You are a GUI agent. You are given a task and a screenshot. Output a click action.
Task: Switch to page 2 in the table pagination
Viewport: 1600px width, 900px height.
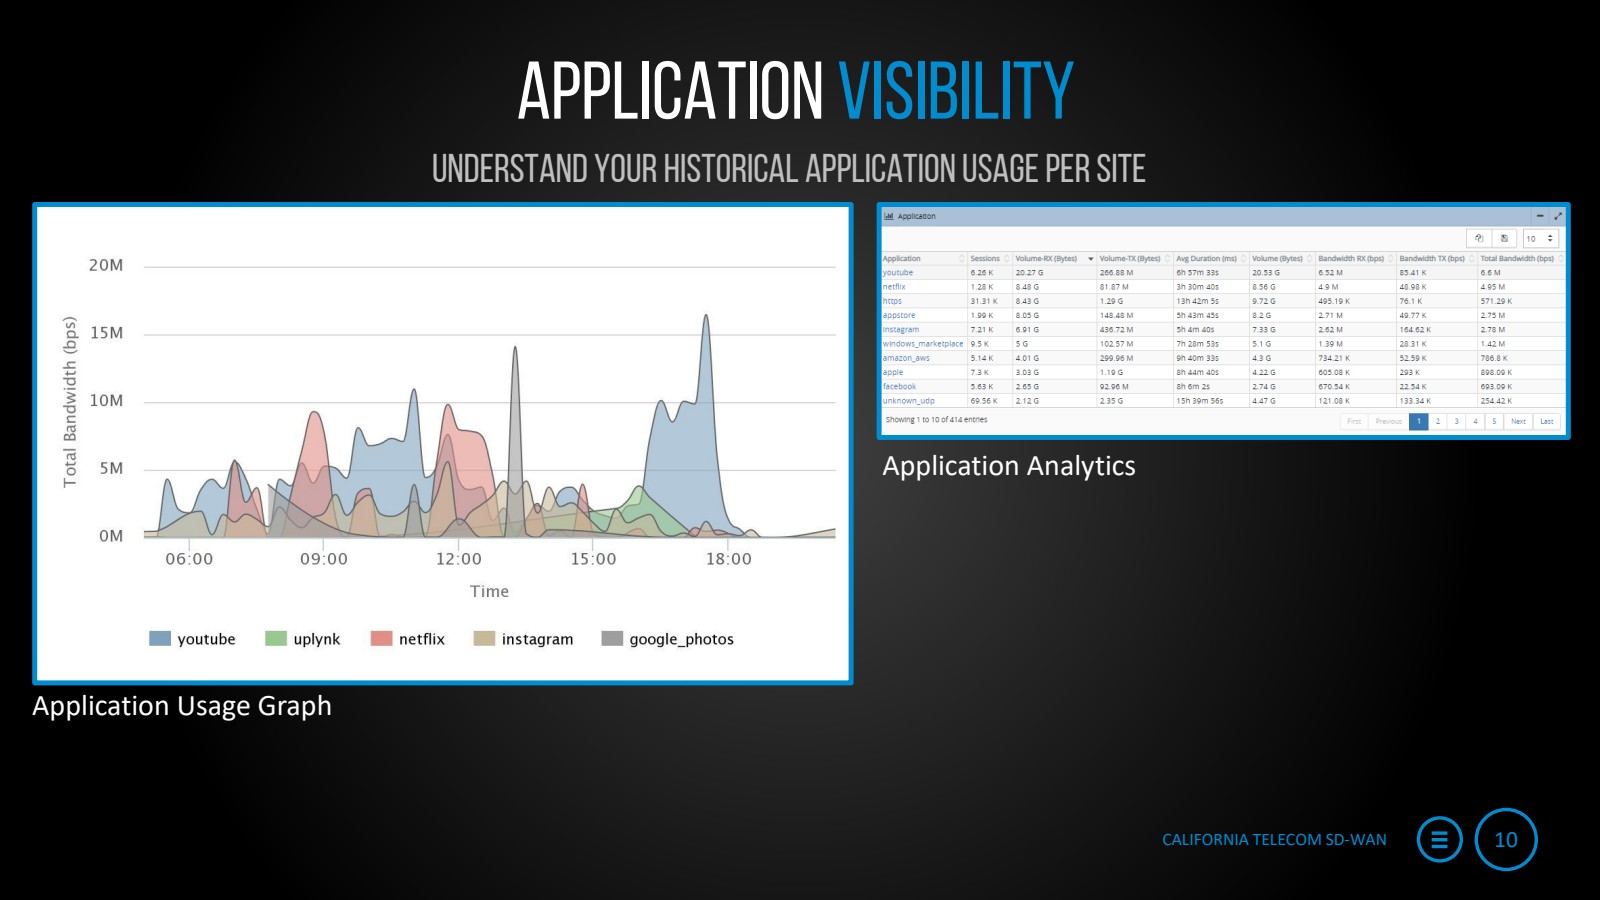(1438, 421)
